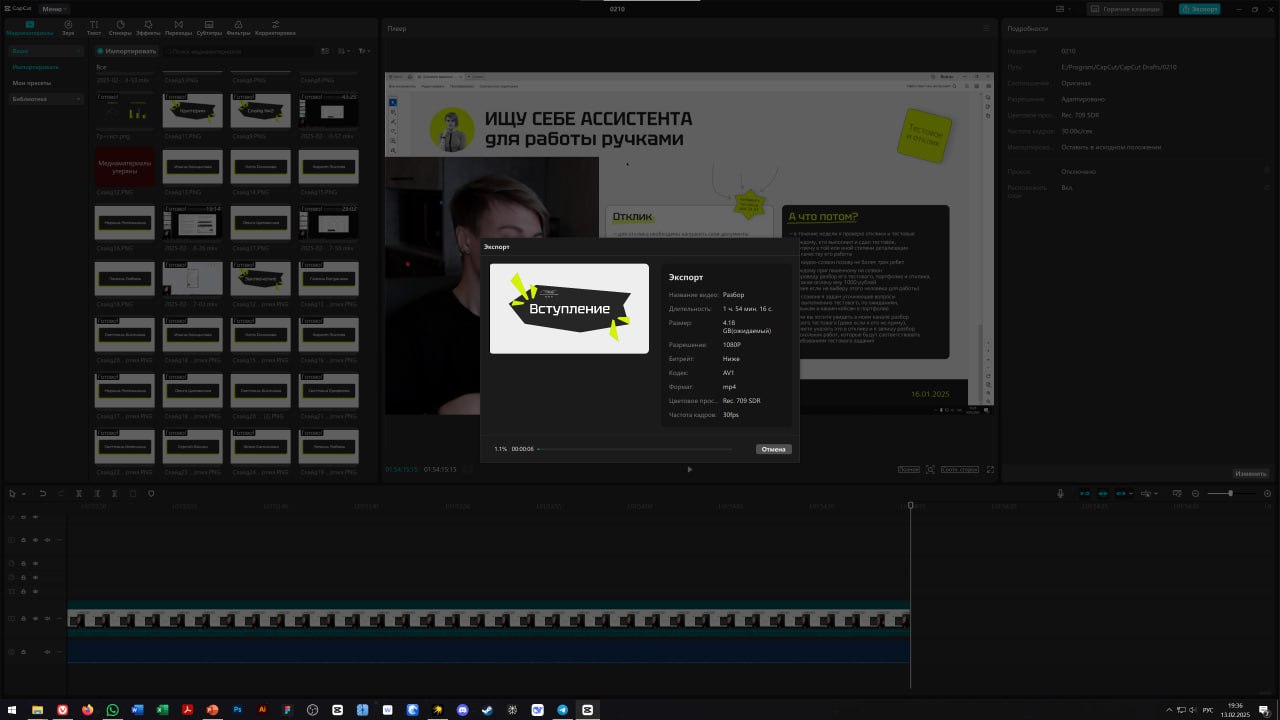
Task: Expand the Библиотека section in sidebar
Action: (x=47, y=99)
